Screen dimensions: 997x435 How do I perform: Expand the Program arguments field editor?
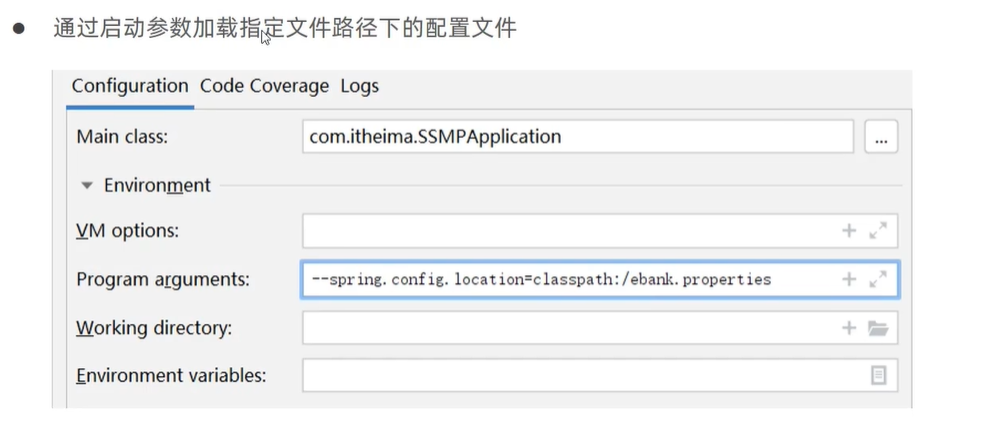point(878,279)
